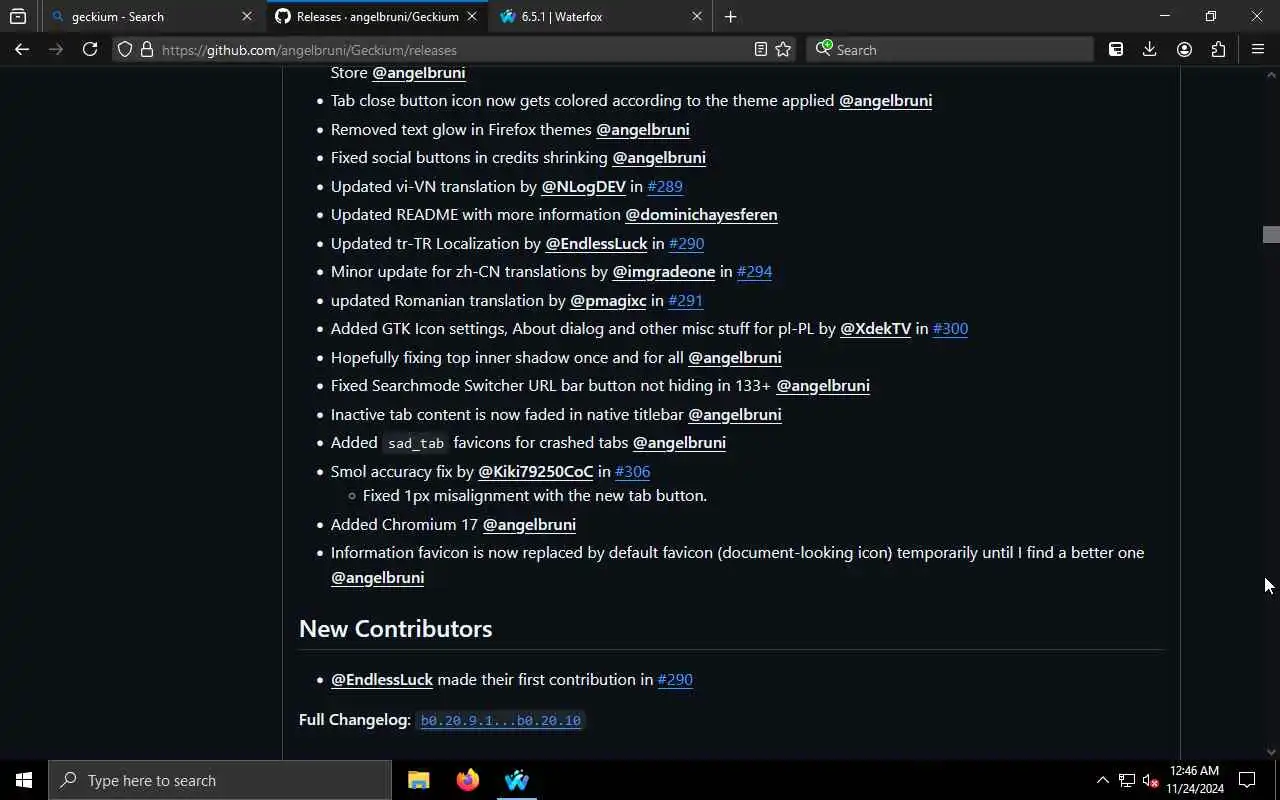The image size is (1280, 800).
Task: Click the sad_tab code label
Action: 416,443
